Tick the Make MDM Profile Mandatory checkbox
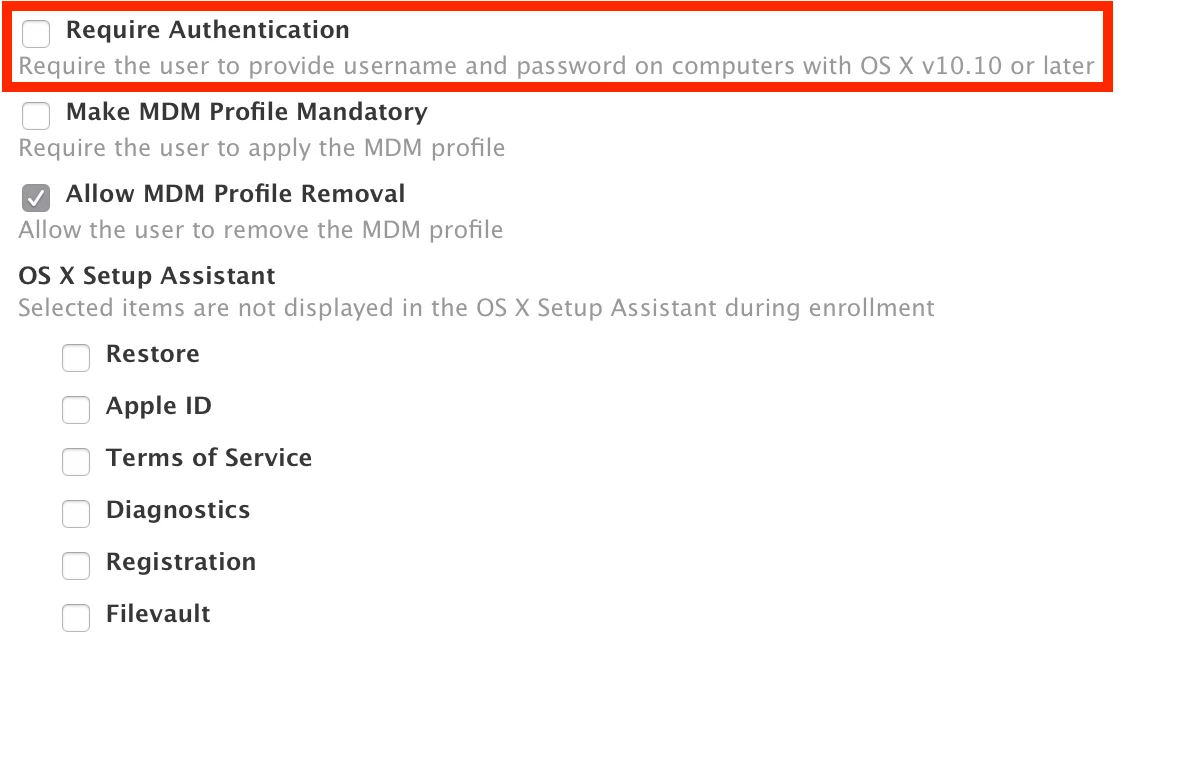The image size is (1186, 778). tap(36, 116)
